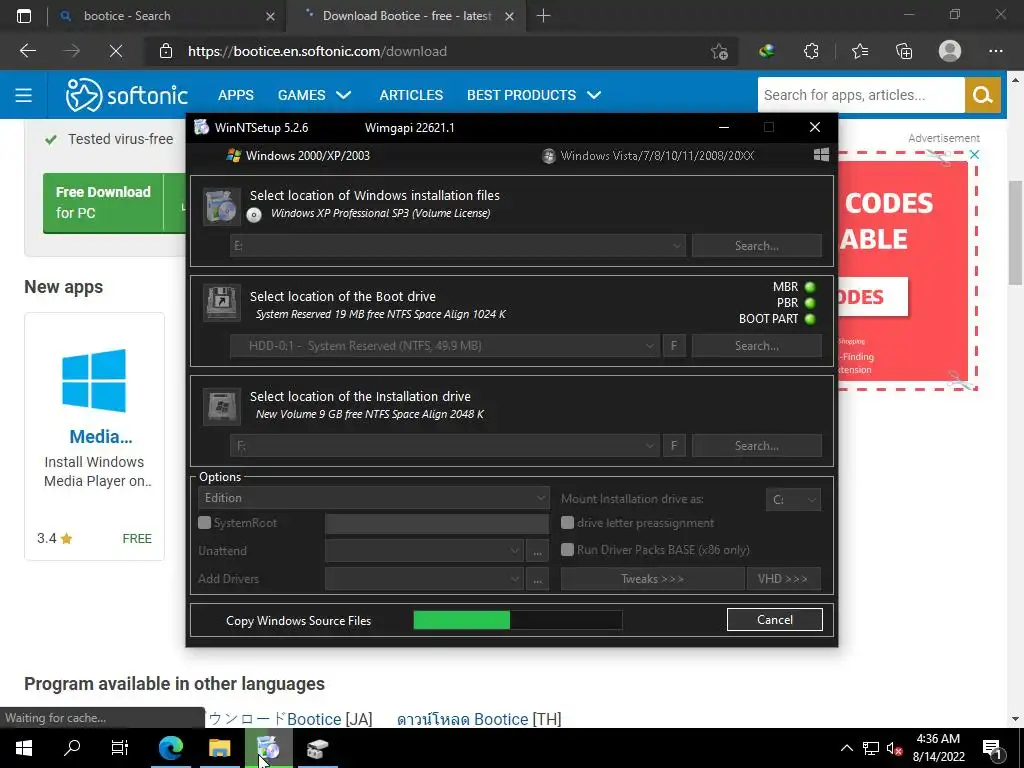Open the Edition dropdown

[x=374, y=498]
